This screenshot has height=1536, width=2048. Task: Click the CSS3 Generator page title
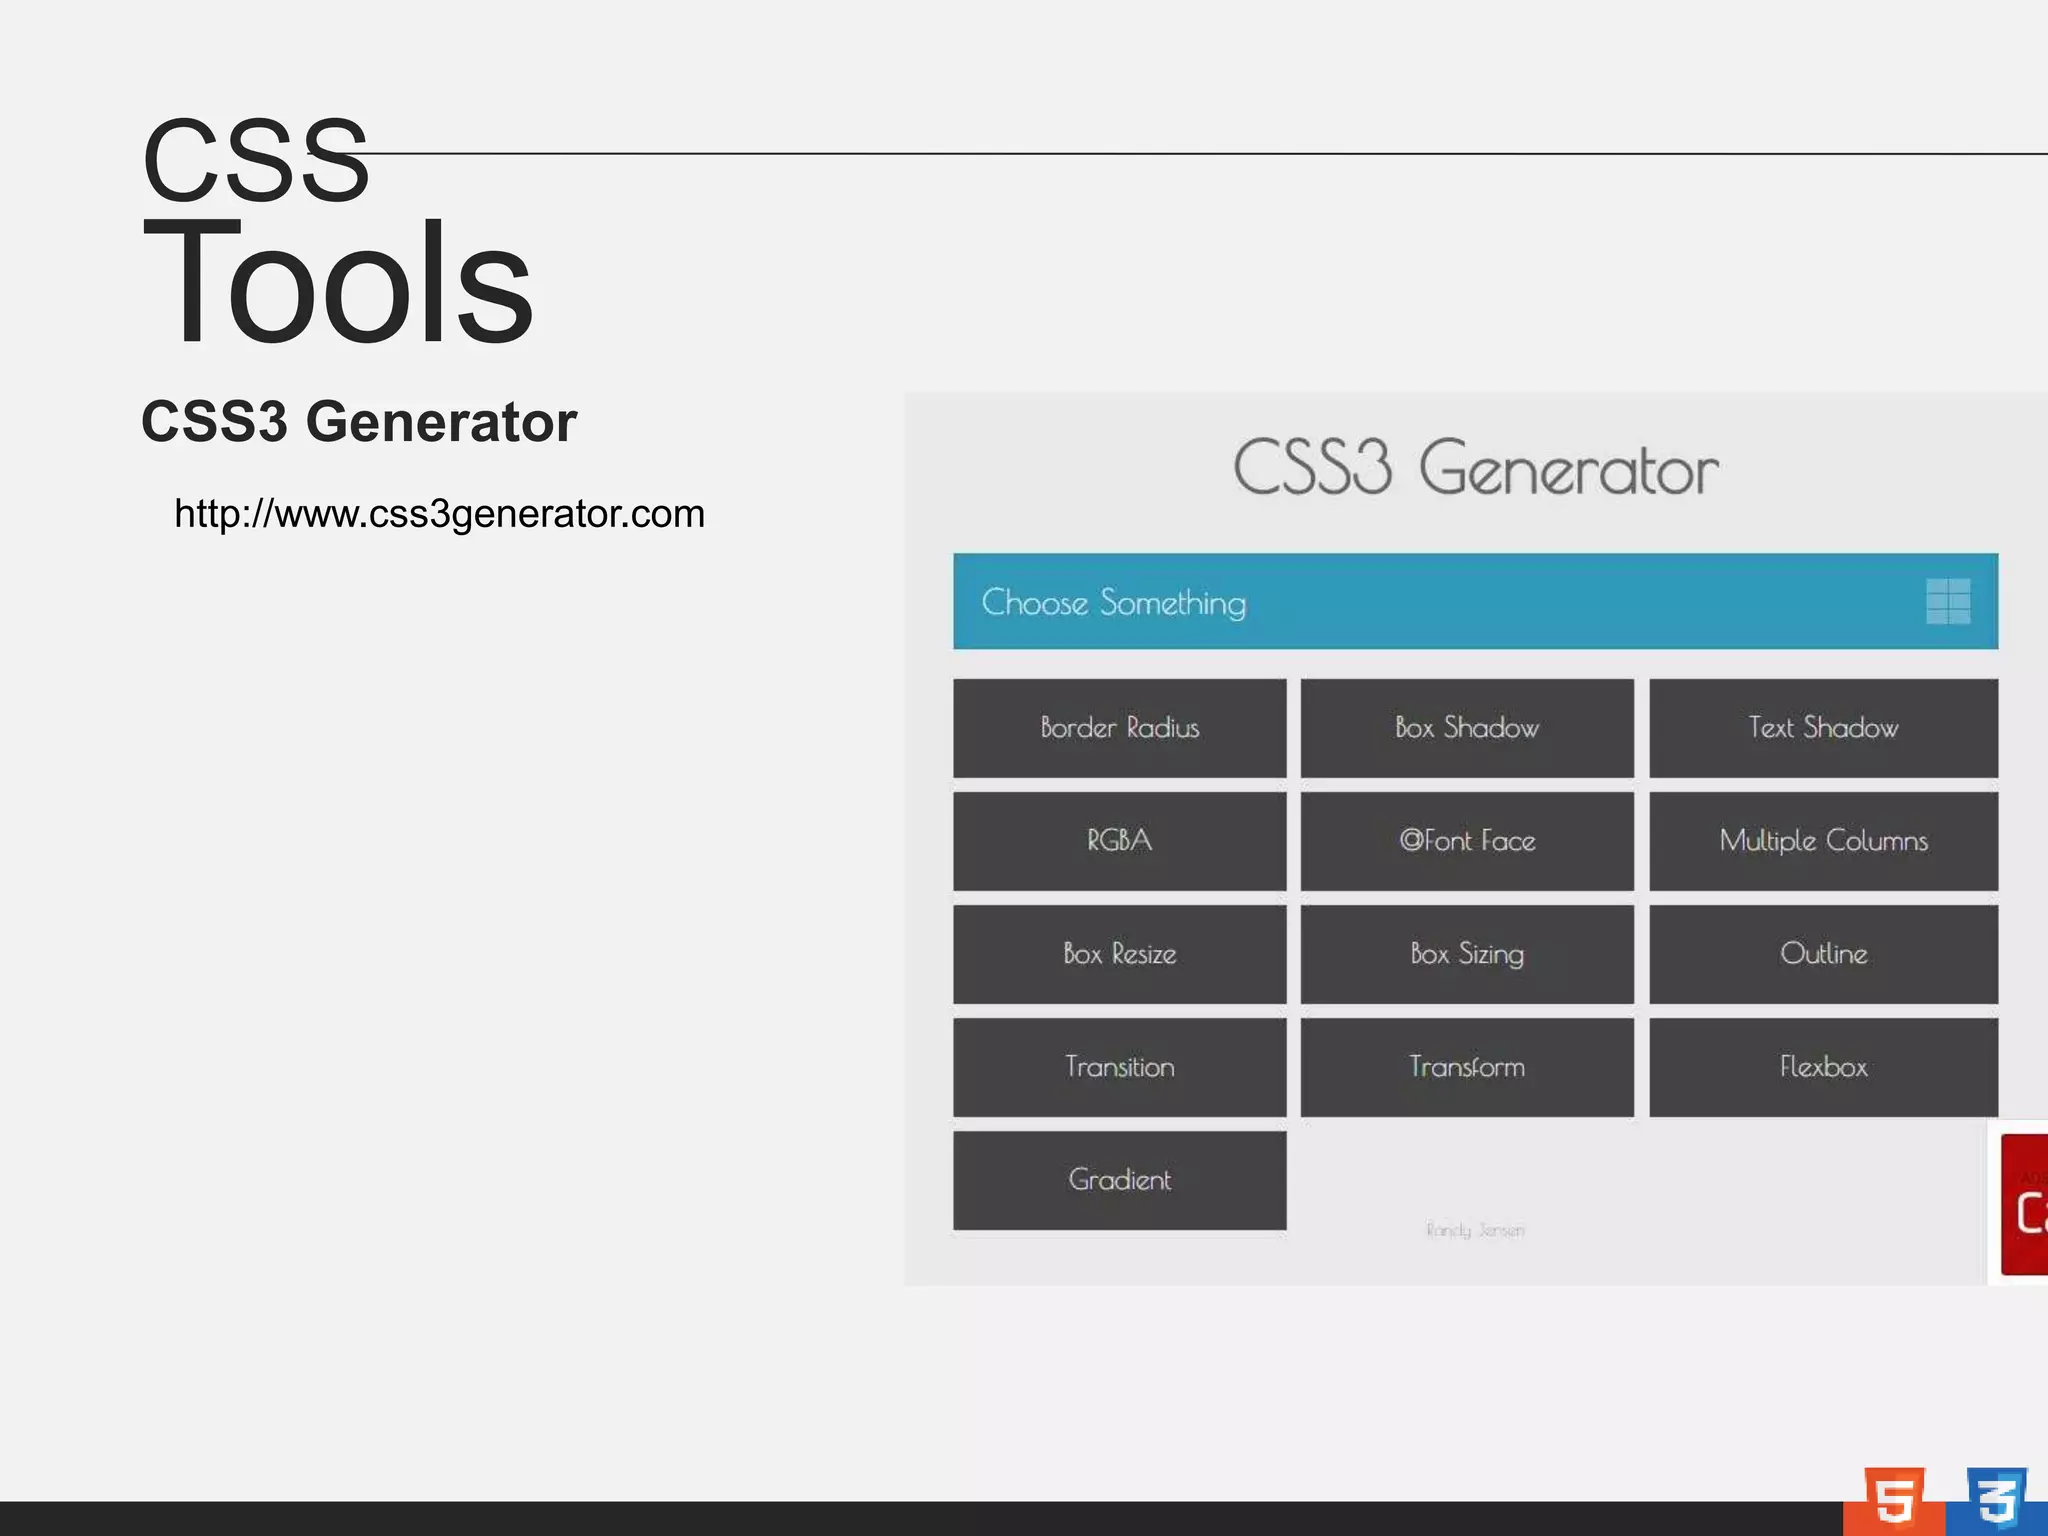[x=1475, y=467]
